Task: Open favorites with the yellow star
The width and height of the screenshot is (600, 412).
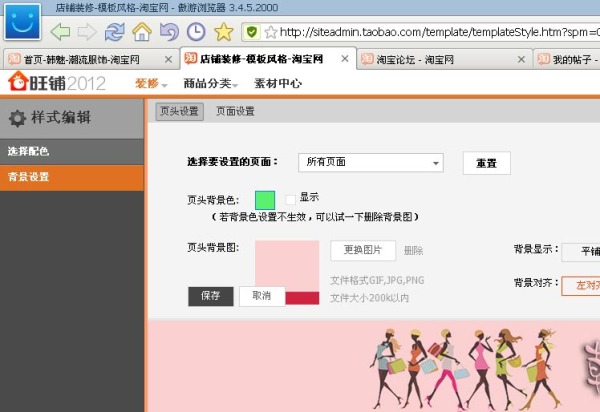Action: point(223,32)
